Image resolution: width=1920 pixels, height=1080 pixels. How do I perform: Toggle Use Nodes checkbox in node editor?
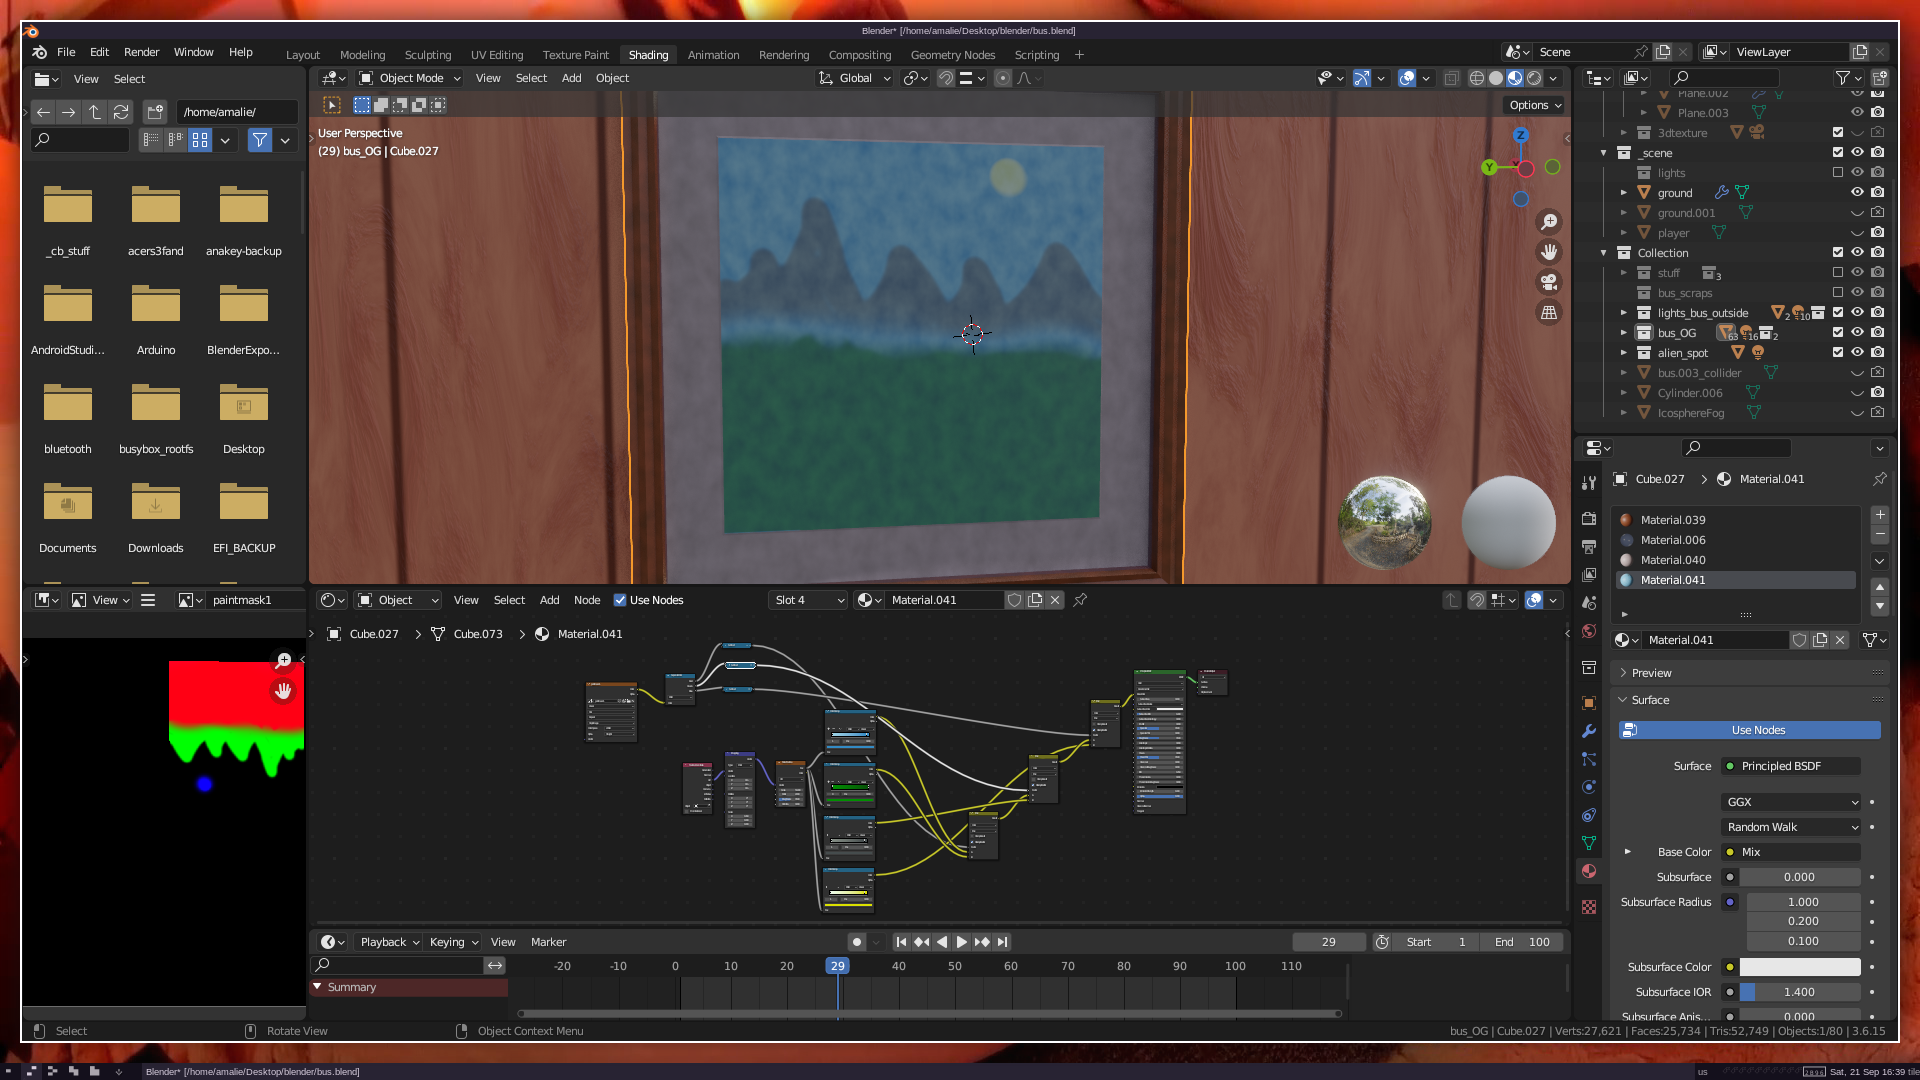620,600
